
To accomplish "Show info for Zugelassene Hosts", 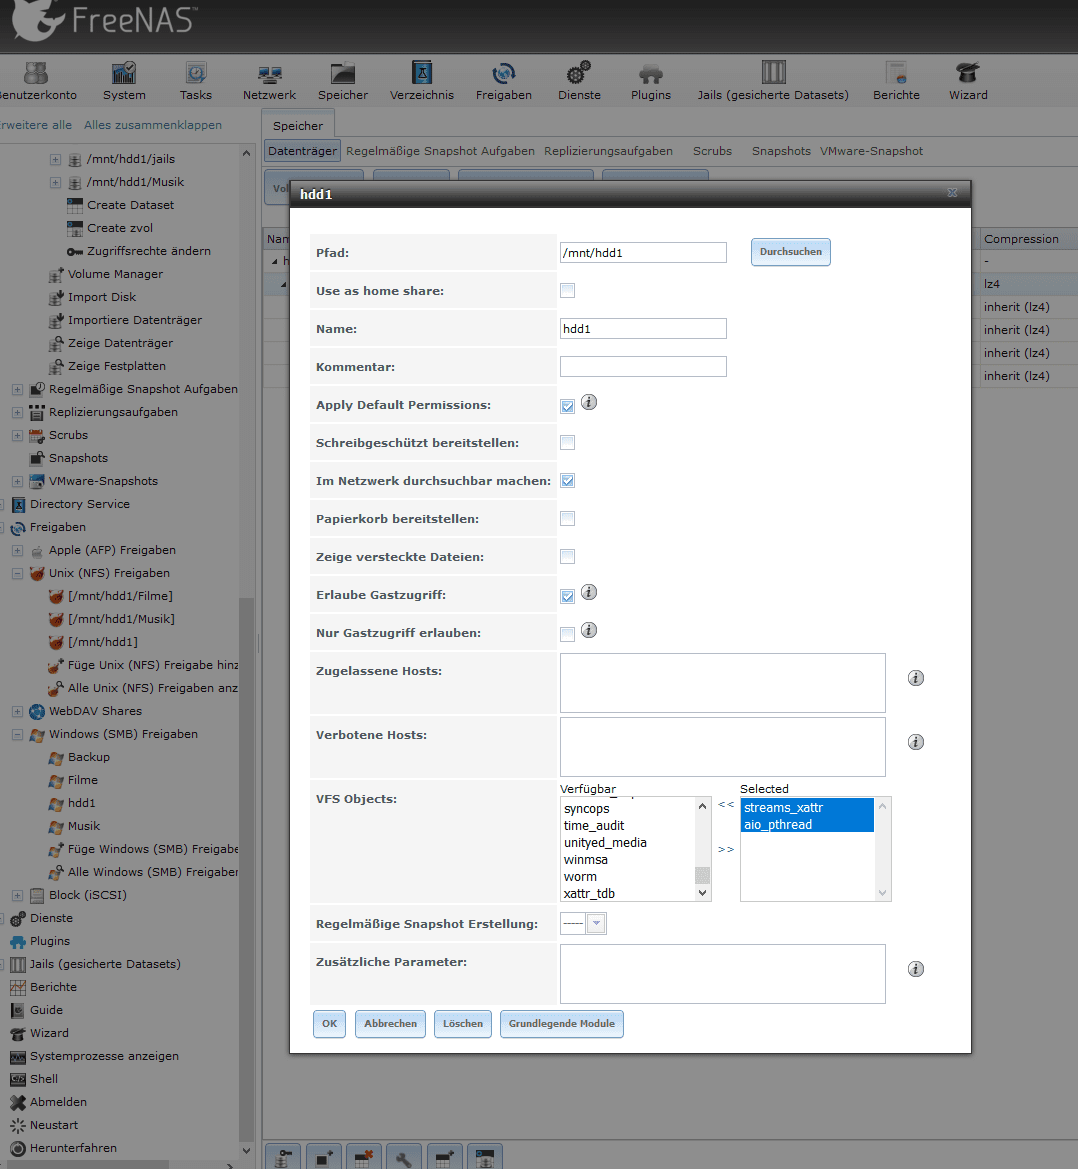I will click(915, 678).
